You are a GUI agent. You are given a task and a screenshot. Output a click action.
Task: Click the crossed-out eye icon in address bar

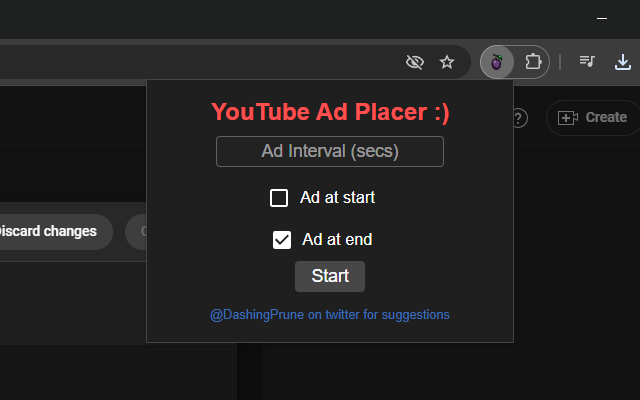point(415,62)
